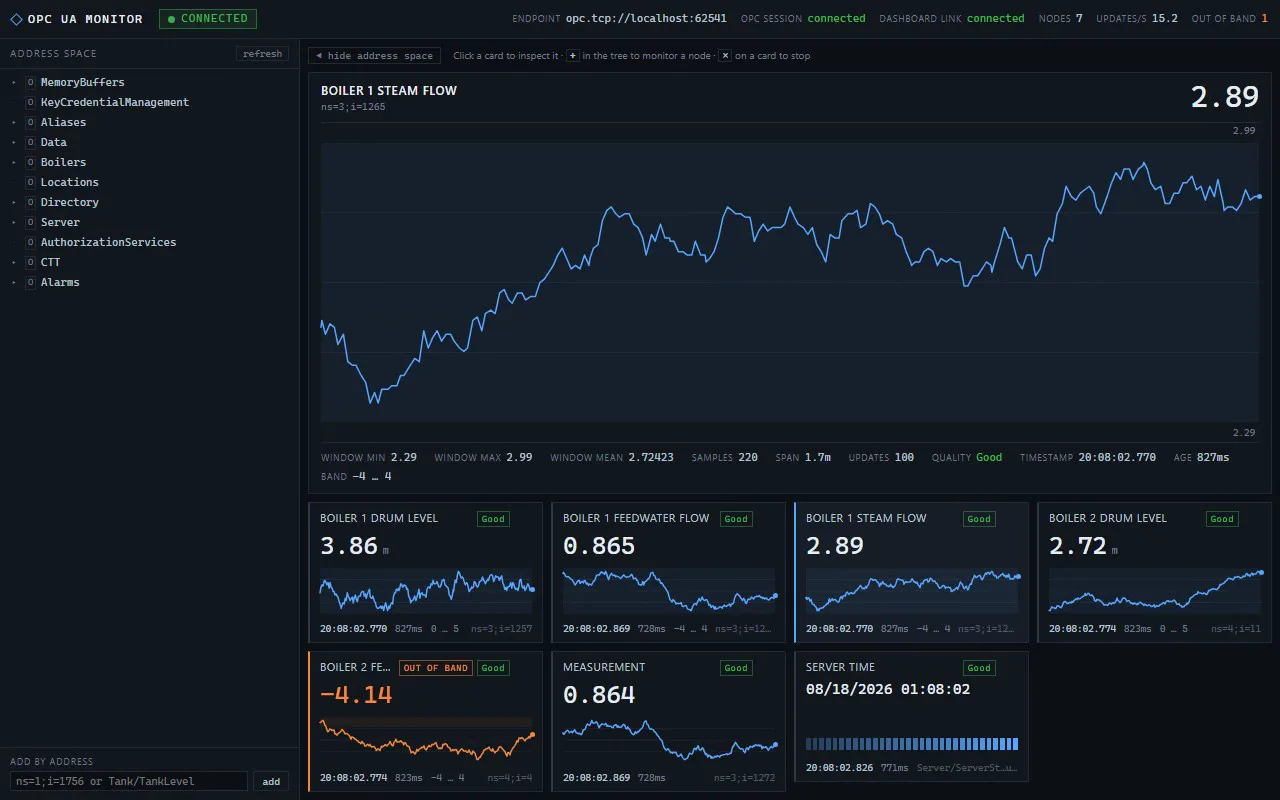Click the add button for address

pyautogui.click(x=271, y=782)
